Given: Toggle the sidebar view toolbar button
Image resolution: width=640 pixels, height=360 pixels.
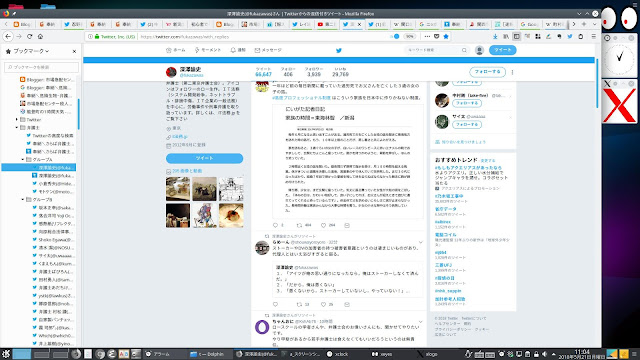Looking at the screenshot, I should click(x=516, y=36).
